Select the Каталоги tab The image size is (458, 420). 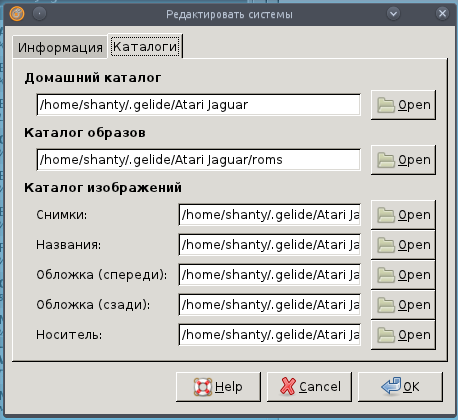[145, 47]
